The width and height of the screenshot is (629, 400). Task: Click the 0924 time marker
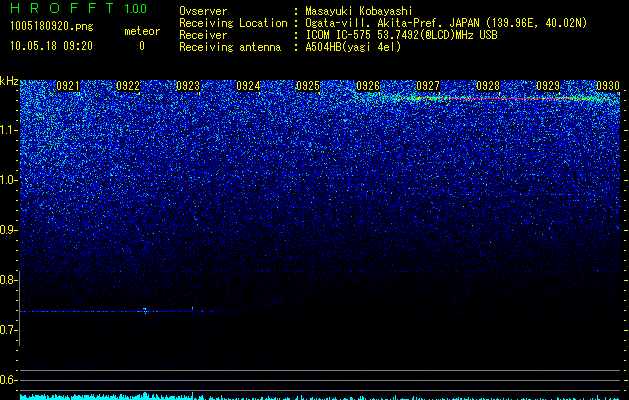click(248, 86)
